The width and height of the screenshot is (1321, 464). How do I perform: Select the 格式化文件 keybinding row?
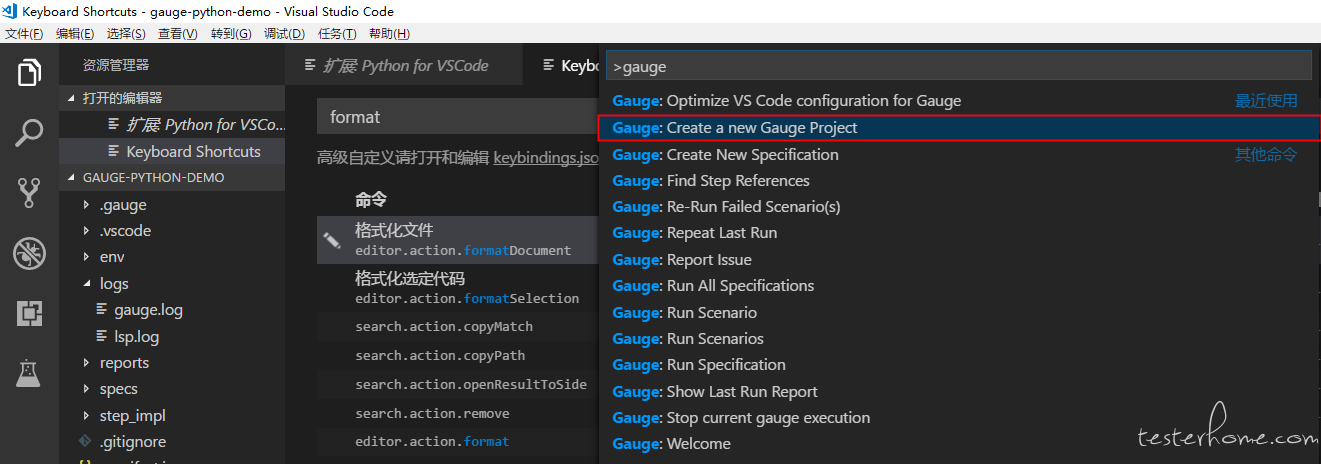(x=458, y=240)
